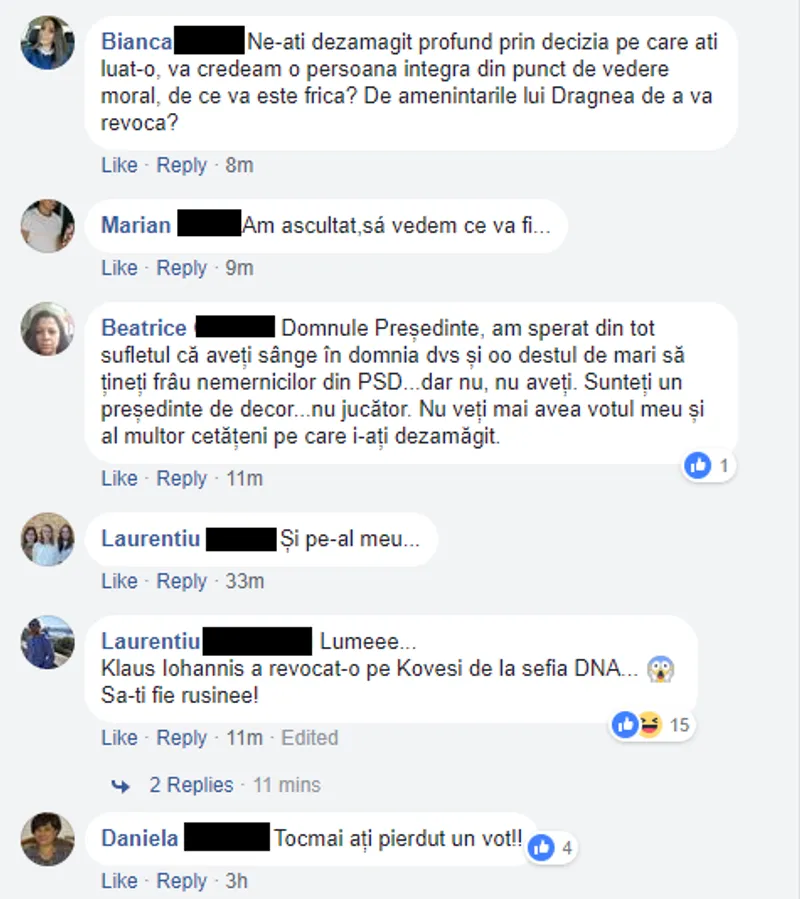Click the 8m timestamp on Bianca's comment
The width and height of the screenshot is (800, 899).
[x=239, y=165]
